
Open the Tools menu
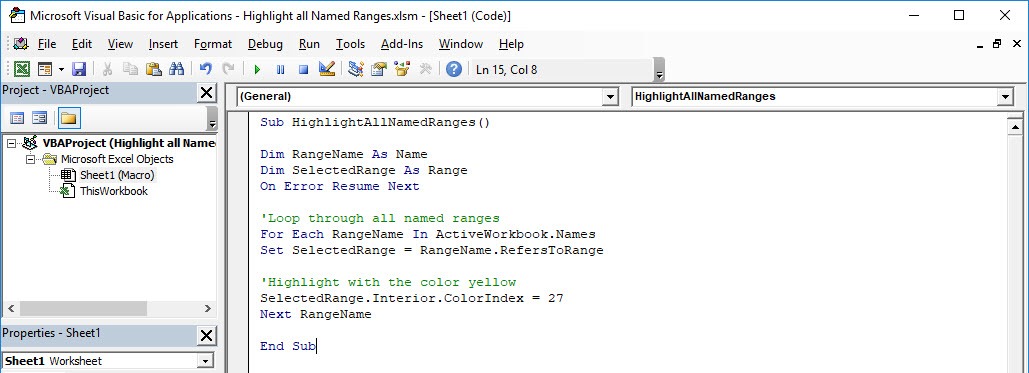coord(350,44)
